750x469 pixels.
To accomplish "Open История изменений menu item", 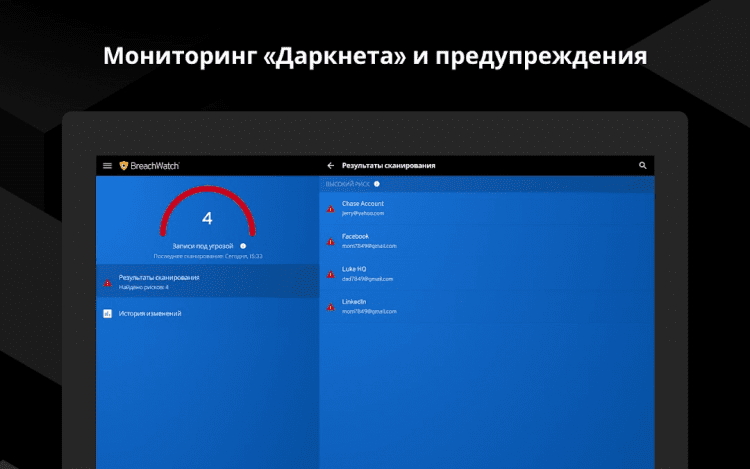I will point(208,314).
